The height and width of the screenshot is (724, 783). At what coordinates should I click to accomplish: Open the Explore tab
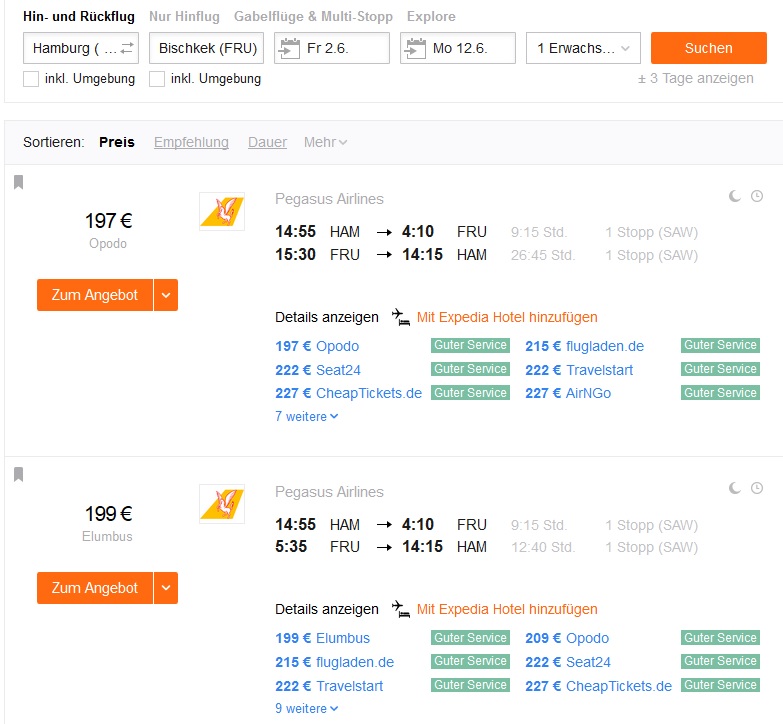coord(431,16)
